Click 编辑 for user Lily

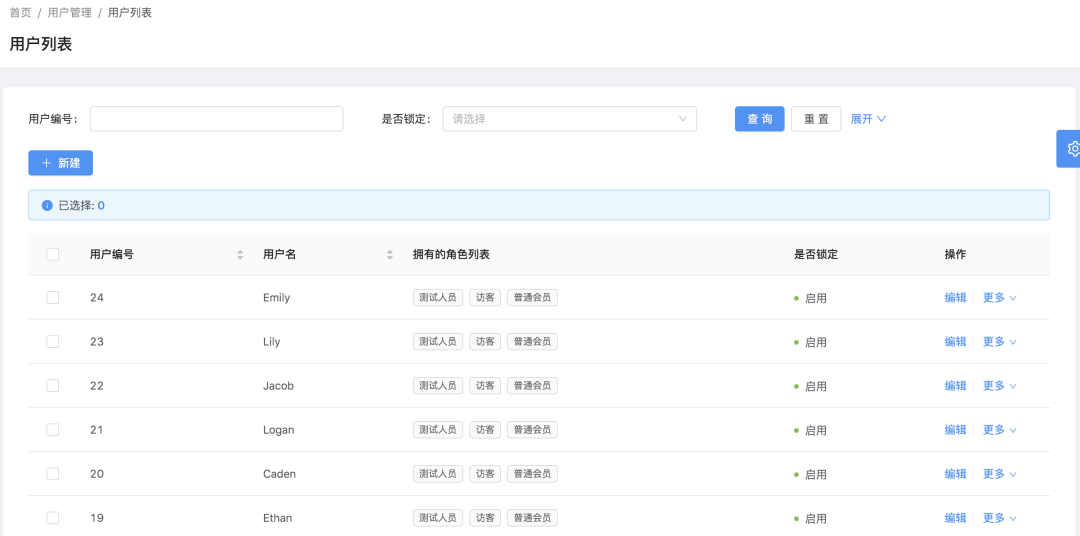click(x=955, y=342)
